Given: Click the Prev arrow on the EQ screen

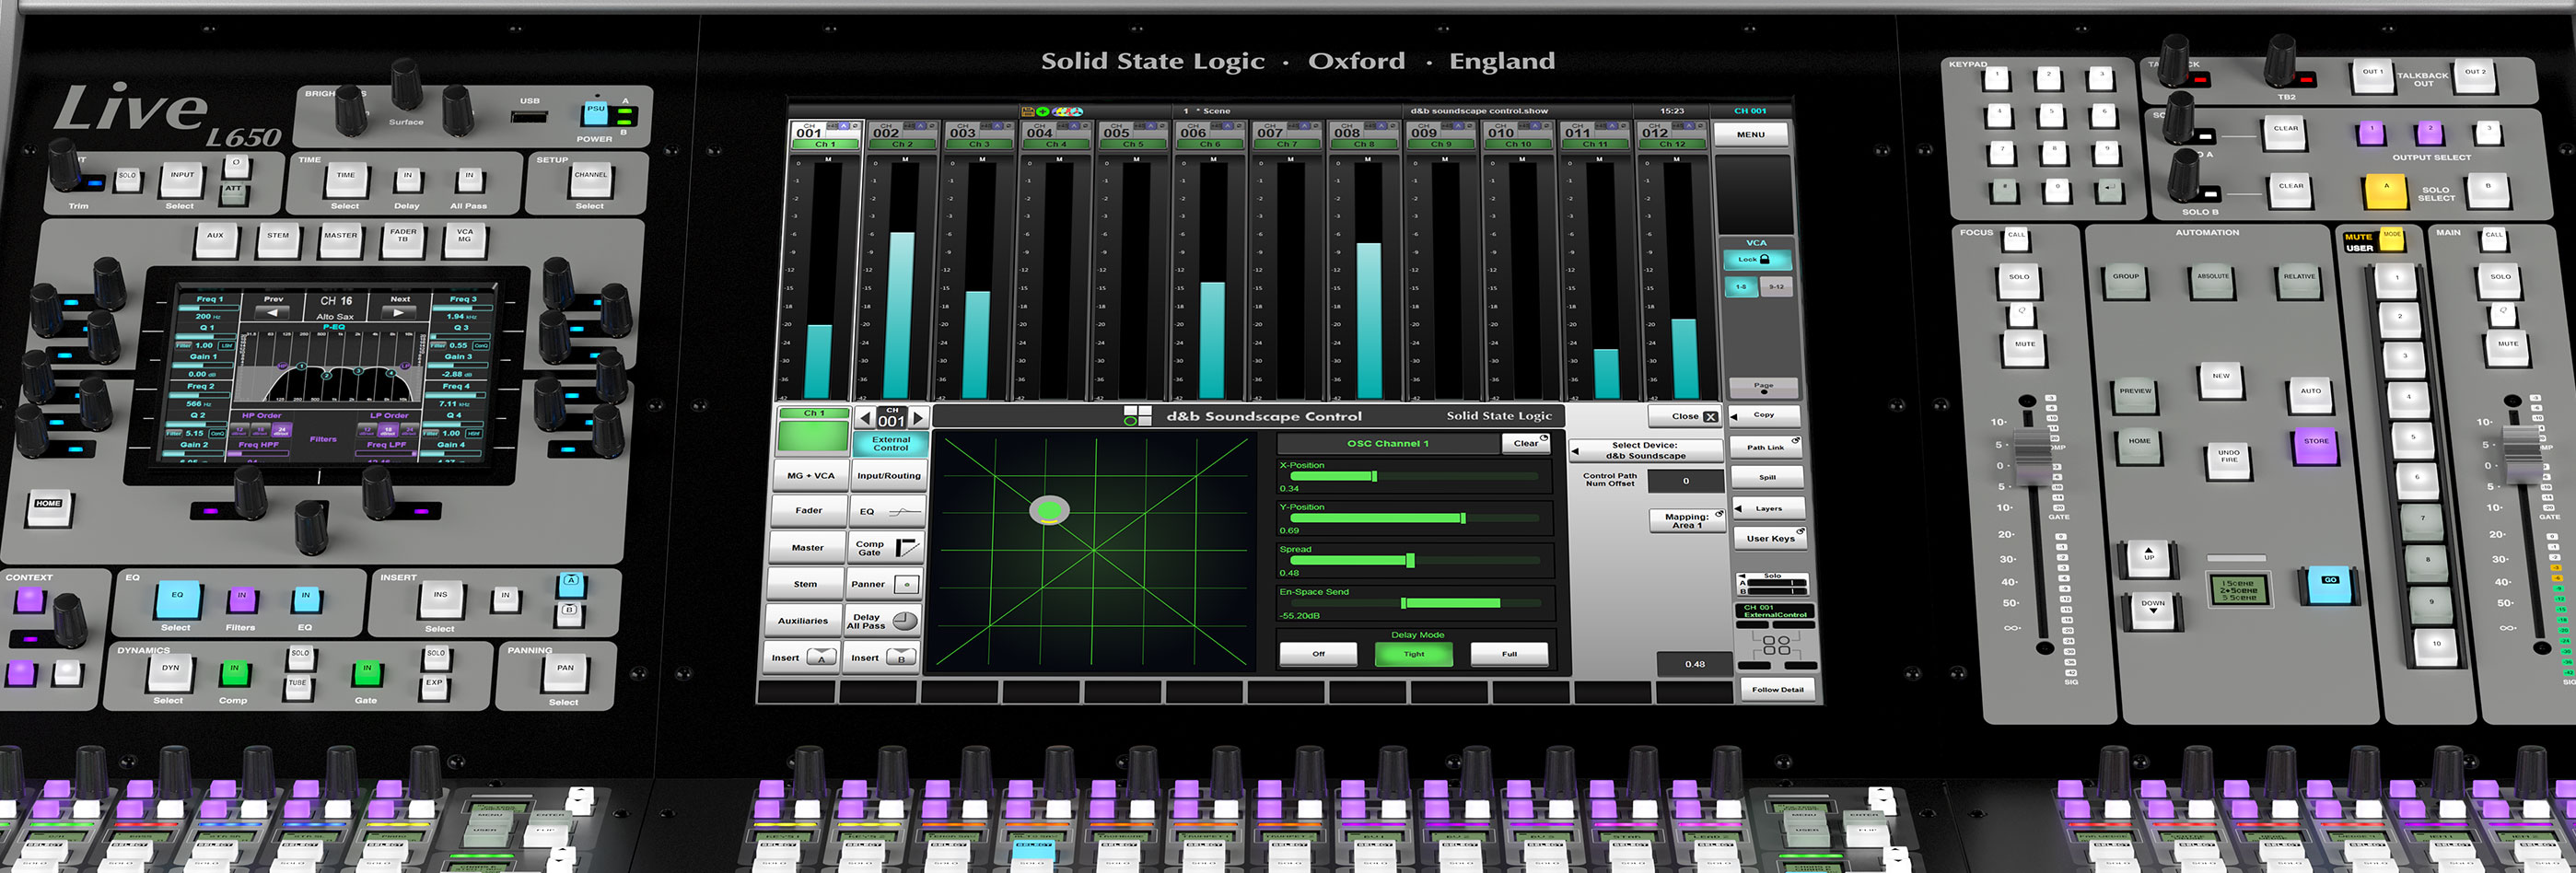Looking at the screenshot, I should (x=273, y=312).
